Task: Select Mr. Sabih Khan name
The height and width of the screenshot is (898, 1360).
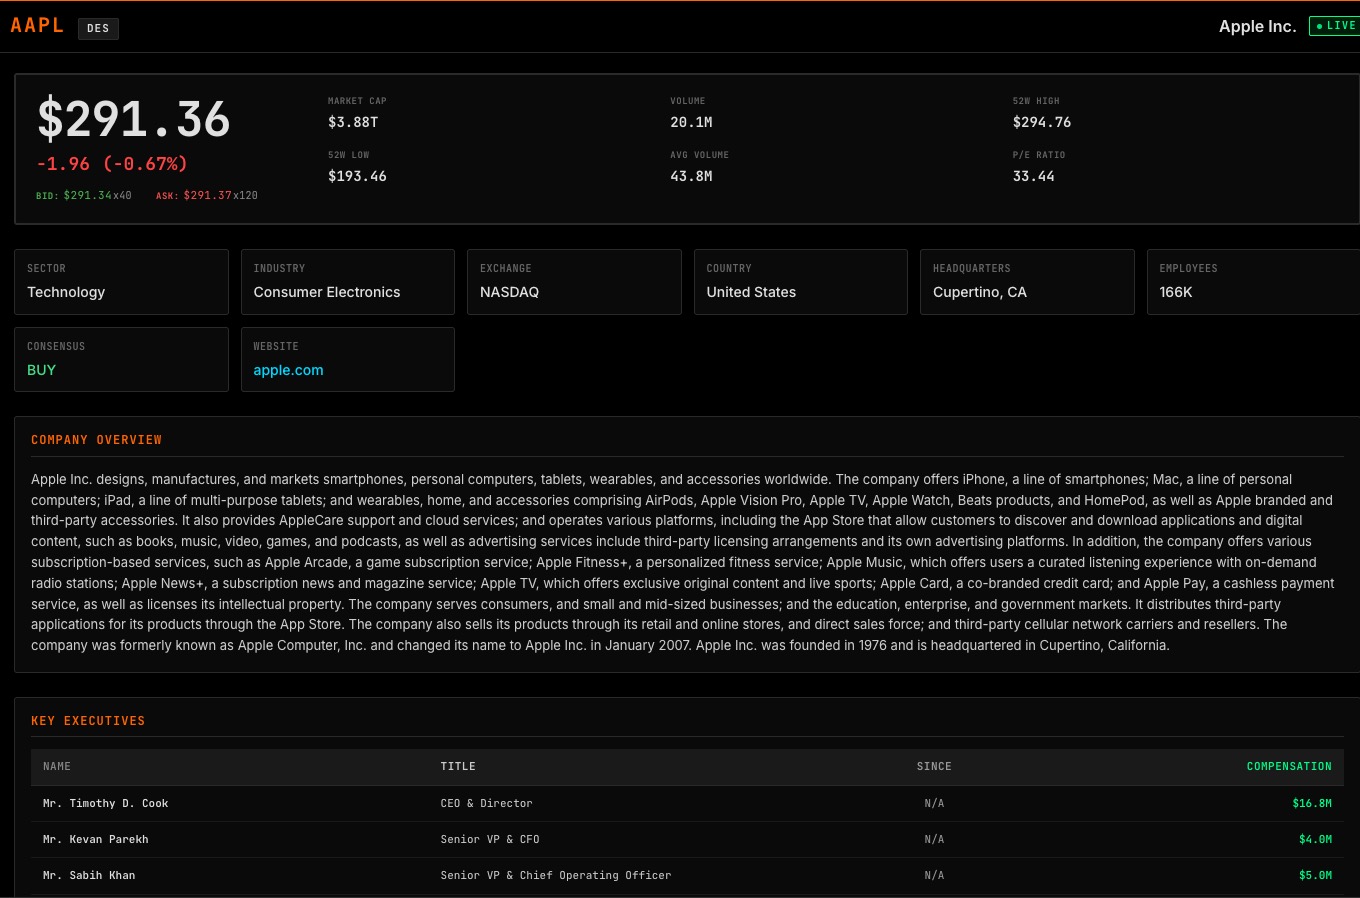Action: click(x=89, y=876)
